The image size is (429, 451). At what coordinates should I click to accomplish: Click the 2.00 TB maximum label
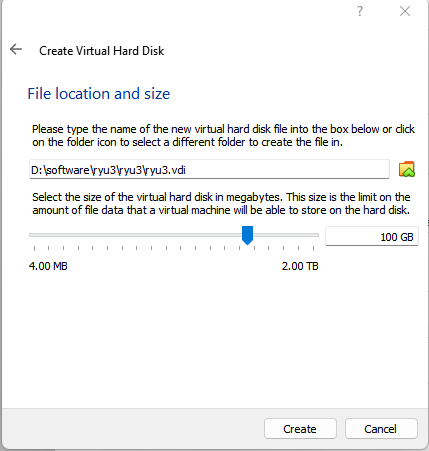[x=300, y=266]
